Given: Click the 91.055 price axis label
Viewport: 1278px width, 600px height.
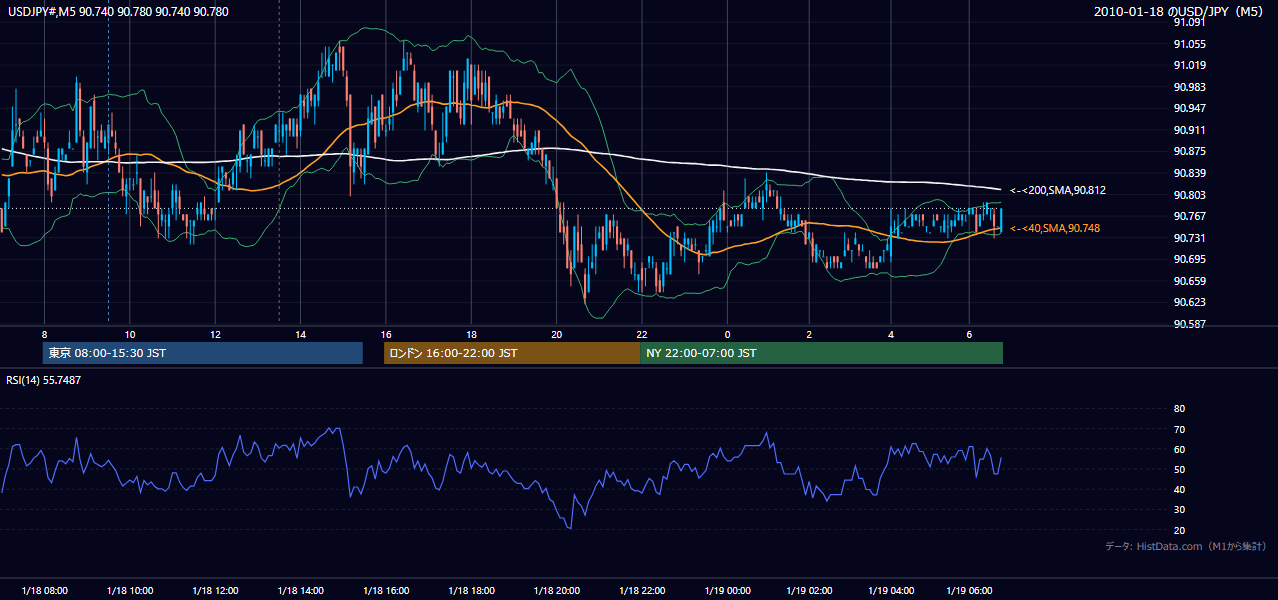Looking at the screenshot, I should (1189, 44).
